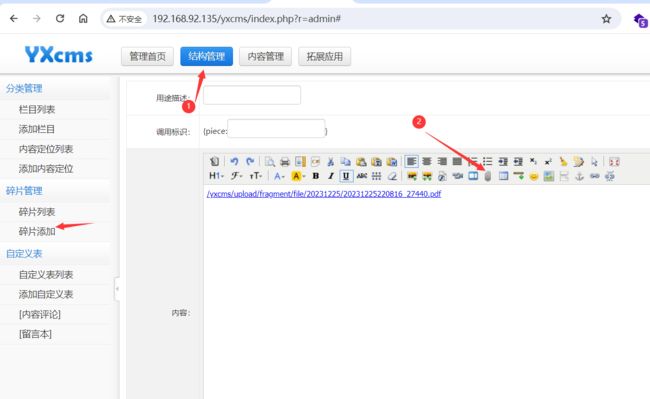Toggle underline formatting

(x=346, y=176)
